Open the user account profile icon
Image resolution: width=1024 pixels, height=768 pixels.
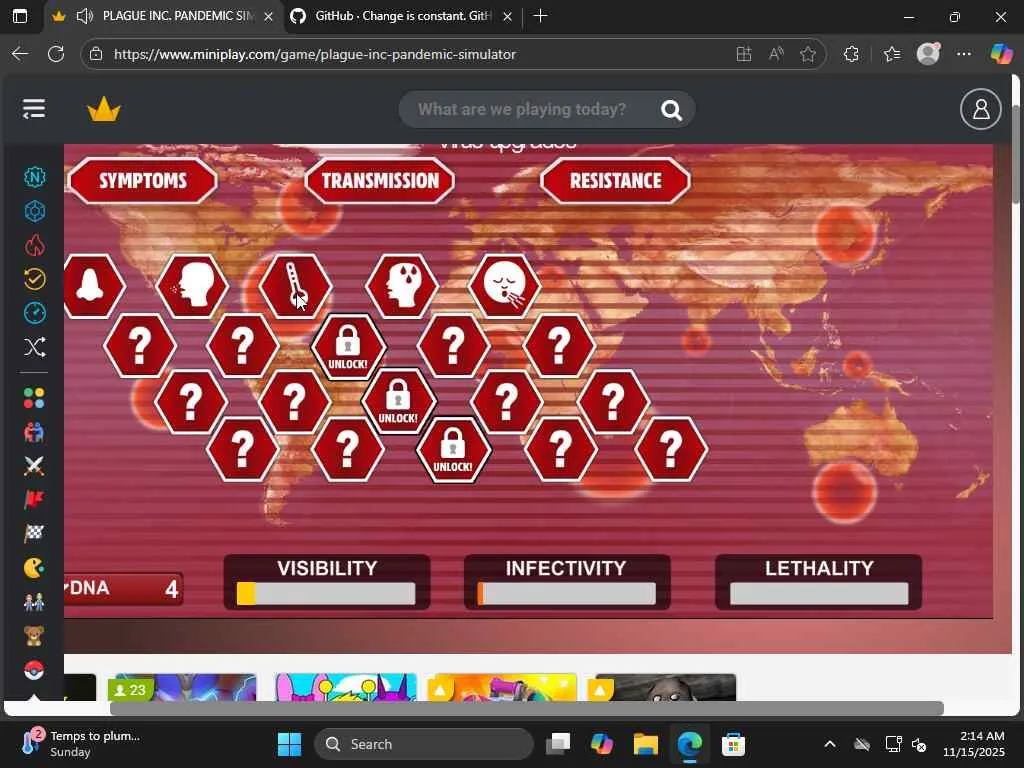tap(980, 109)
